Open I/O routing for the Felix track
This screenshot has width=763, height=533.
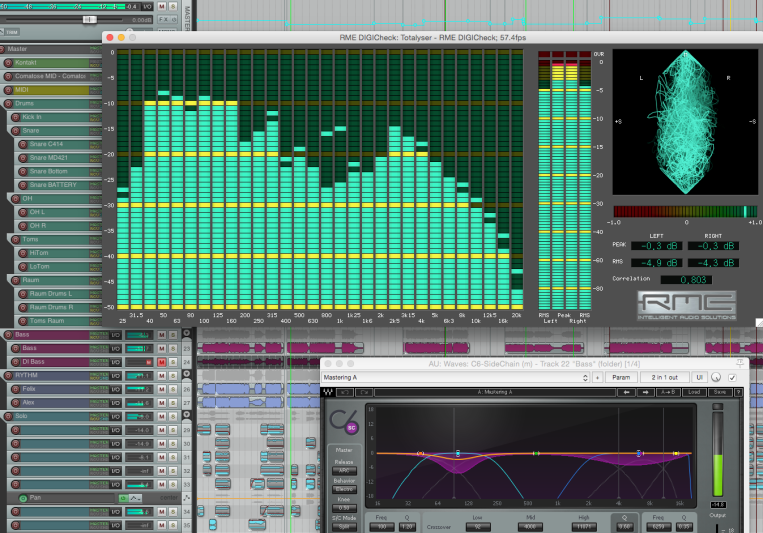pos(115,389)
